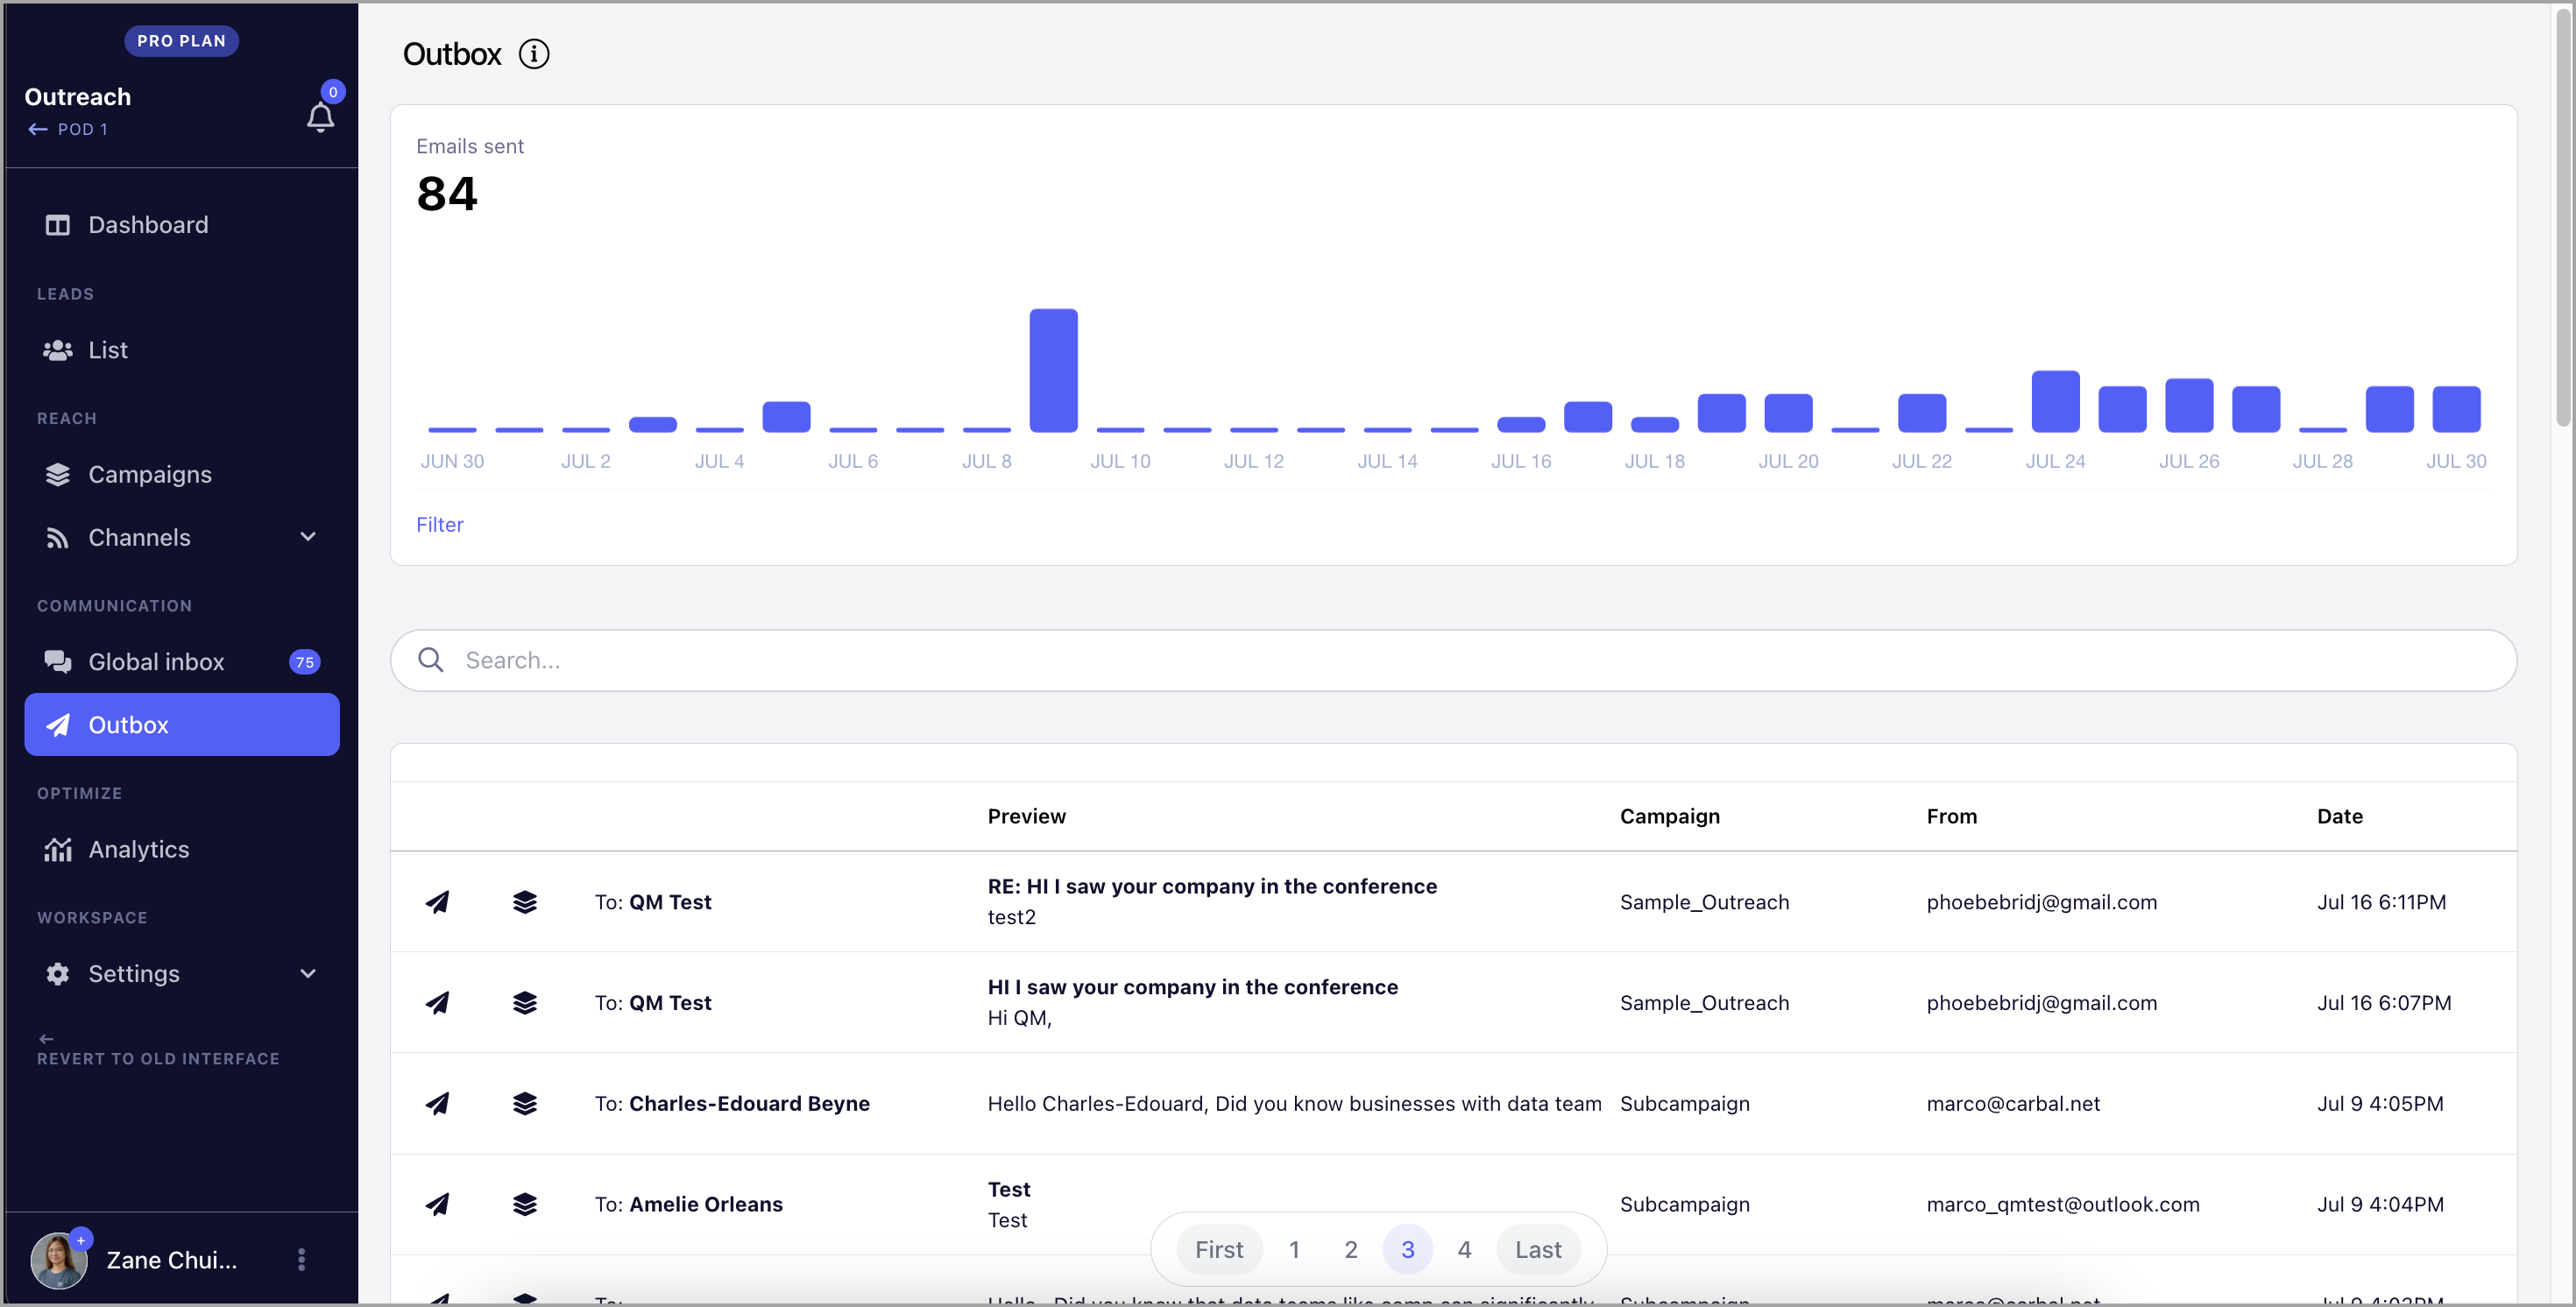Click the POD 1 workspace link
The height and width of the screenshot is (1307, 2576).
click(x=83, y=129)
